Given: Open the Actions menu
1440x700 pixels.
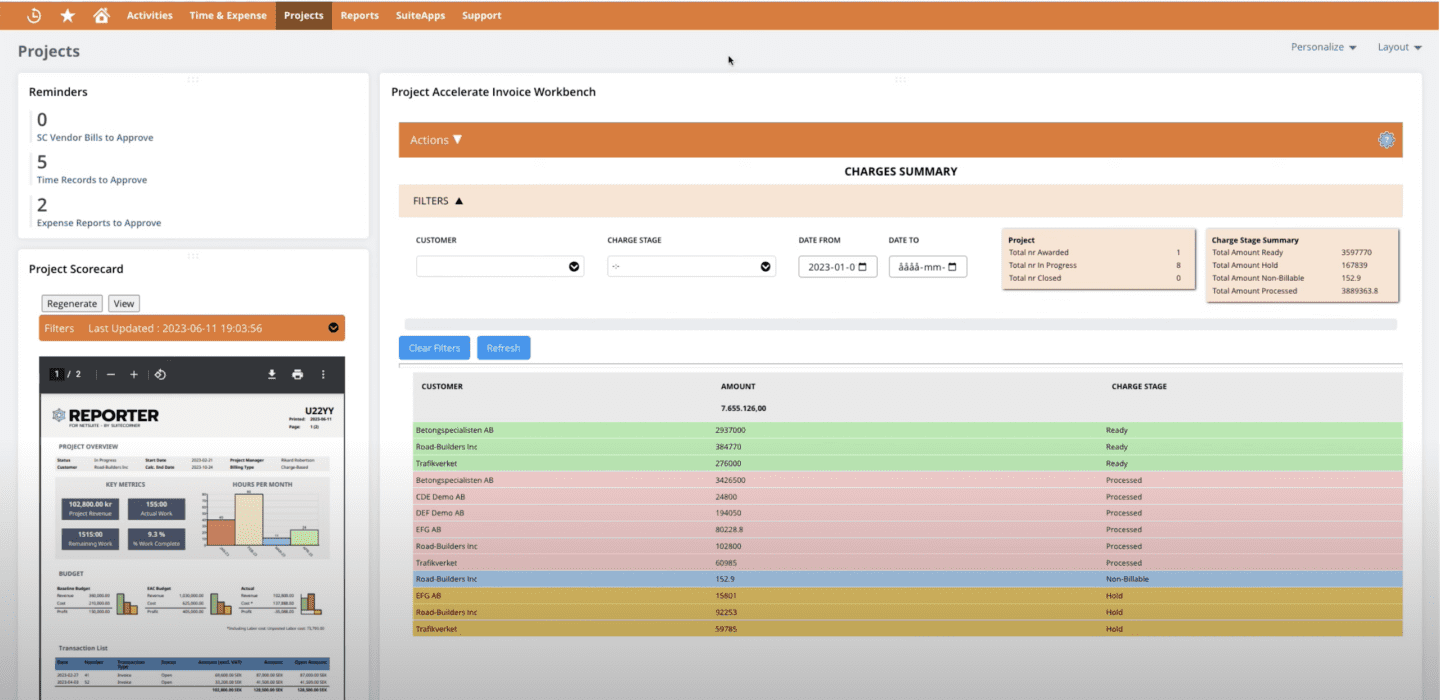Looking at the screenshot, I should pyautogui.click(x=434, y=140).
